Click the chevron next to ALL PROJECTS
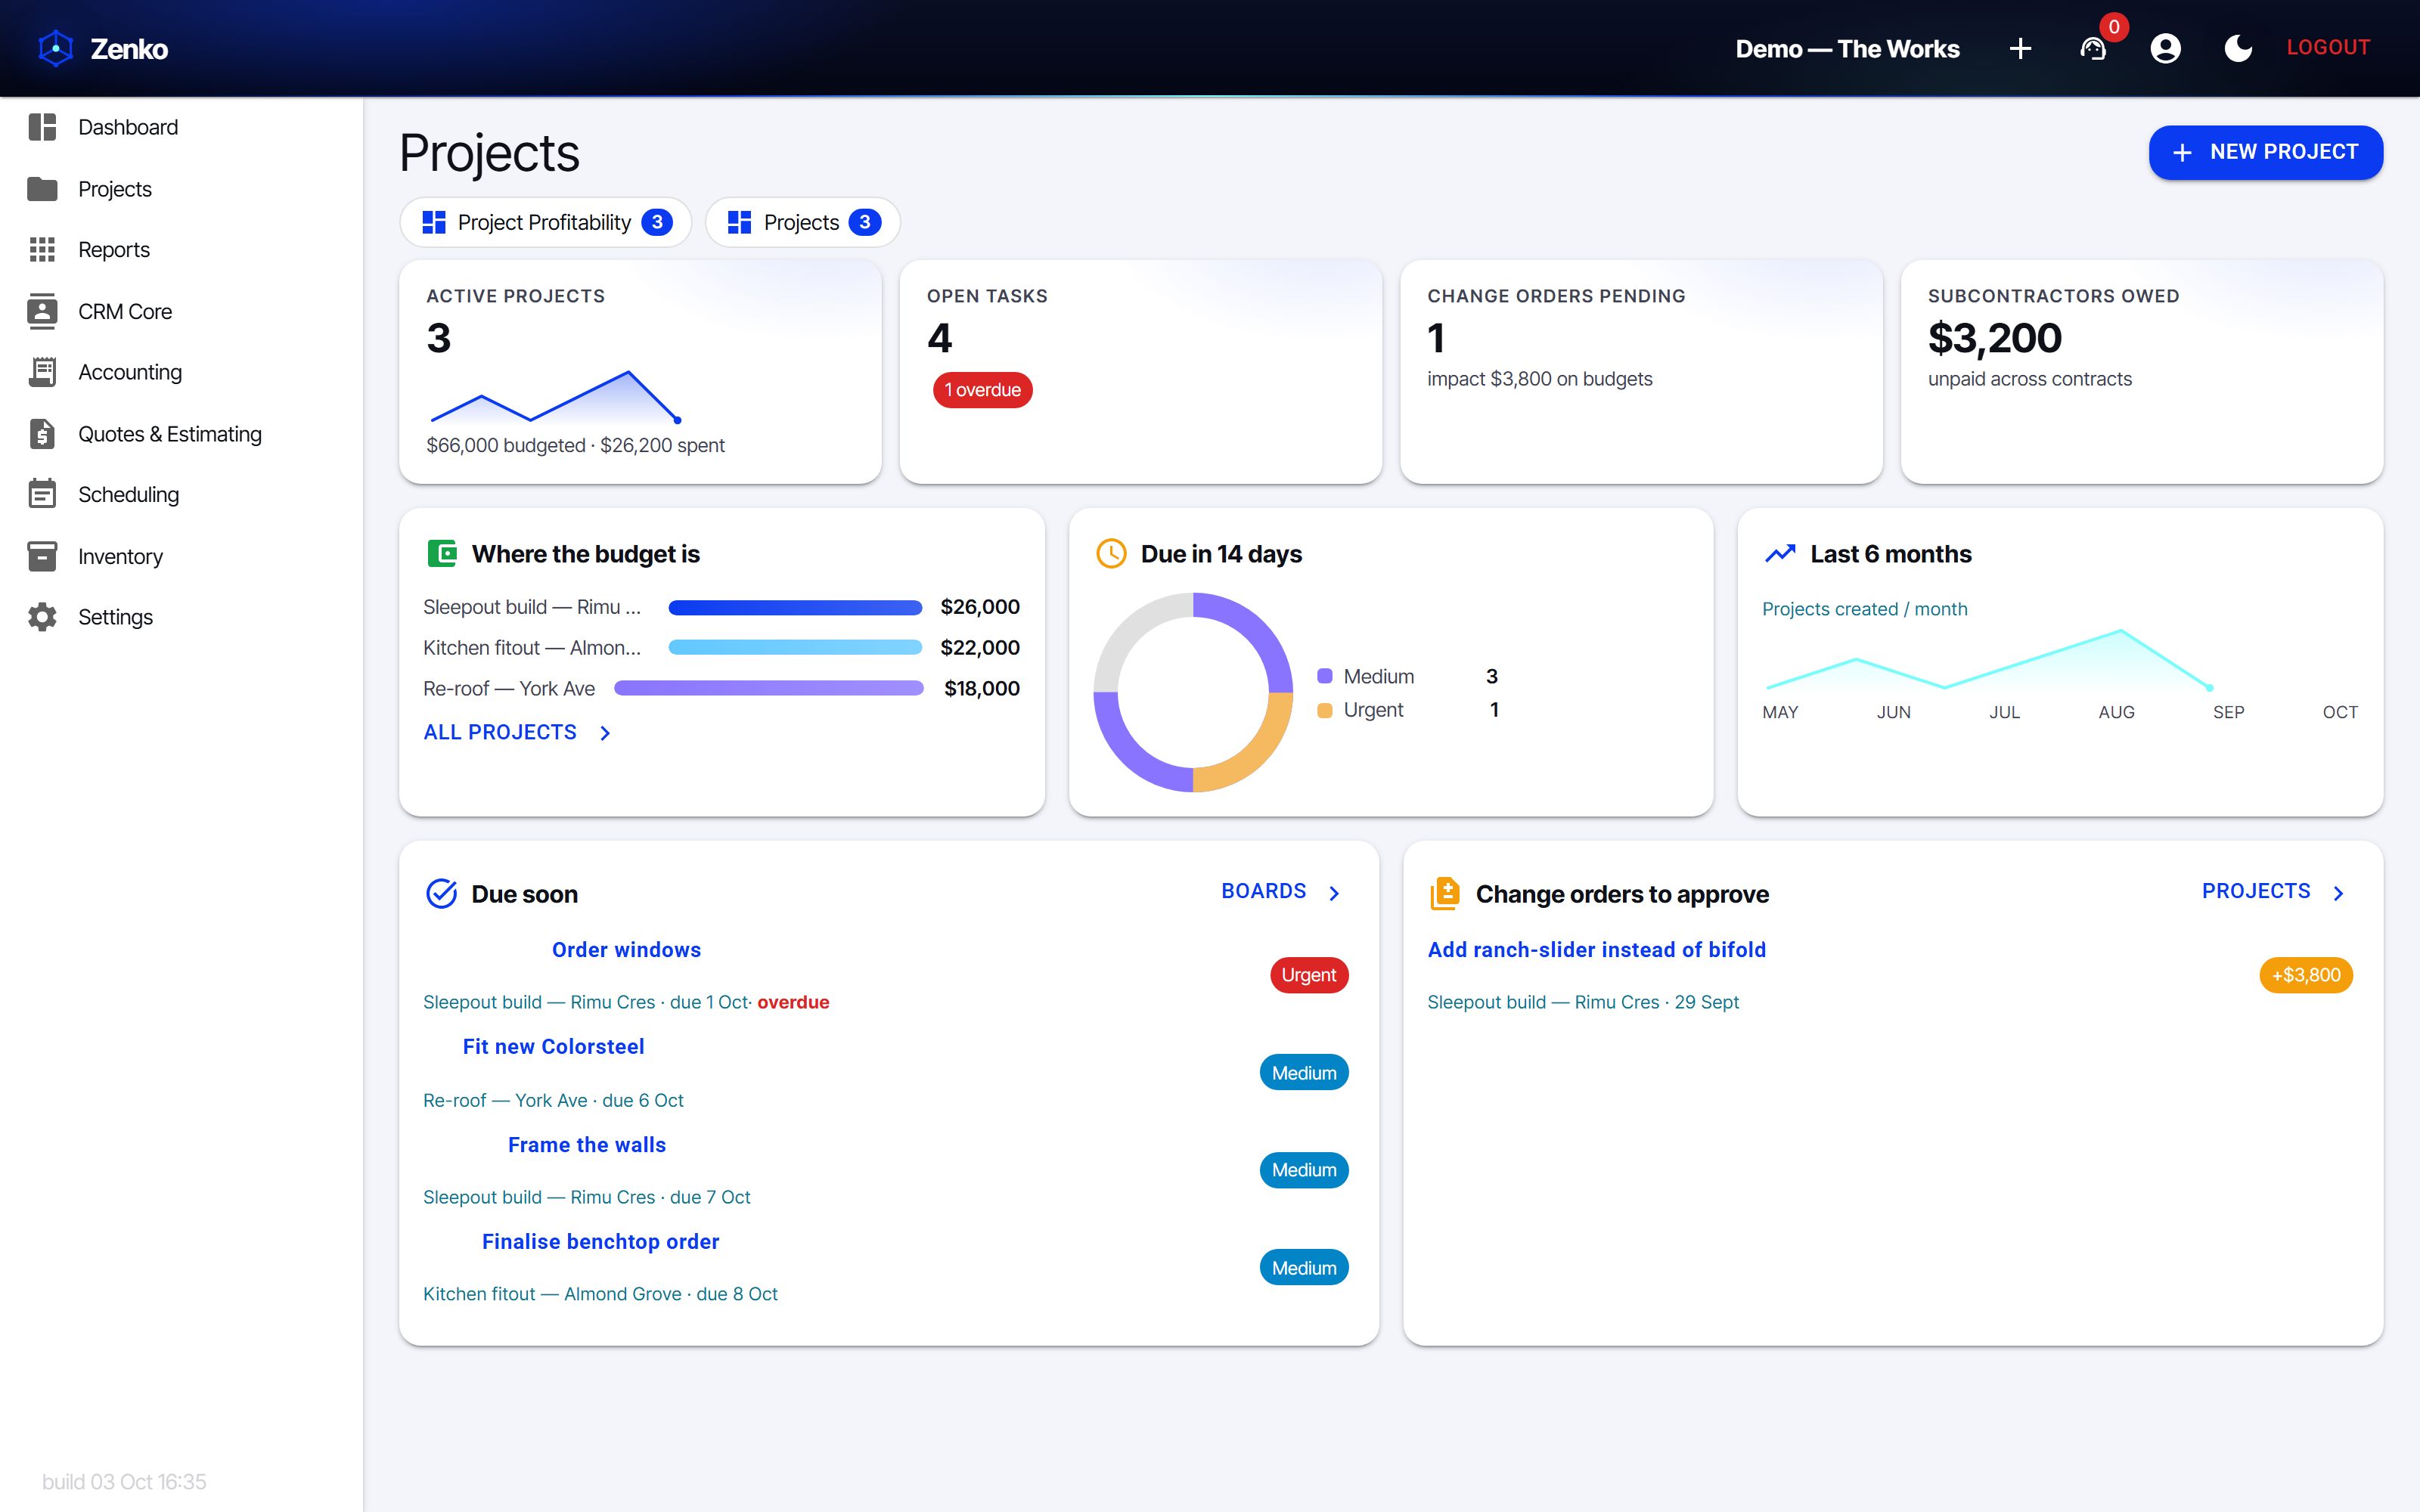 (604, 733)
